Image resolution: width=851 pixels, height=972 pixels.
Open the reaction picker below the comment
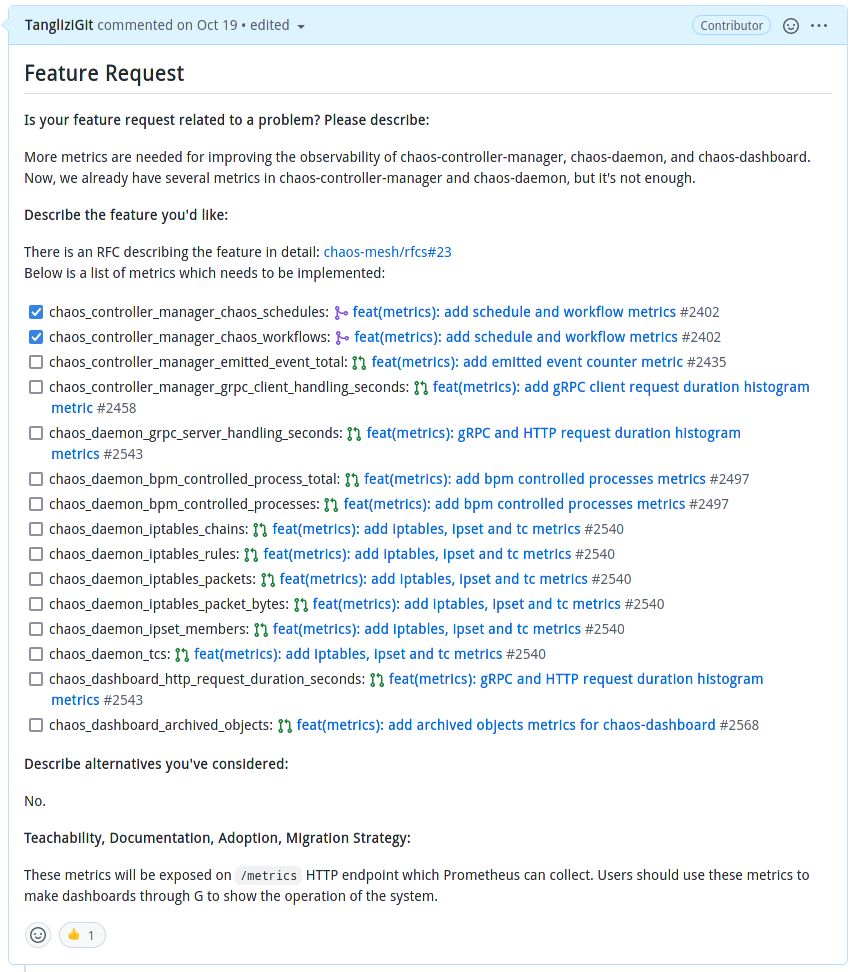pos(37,934)
